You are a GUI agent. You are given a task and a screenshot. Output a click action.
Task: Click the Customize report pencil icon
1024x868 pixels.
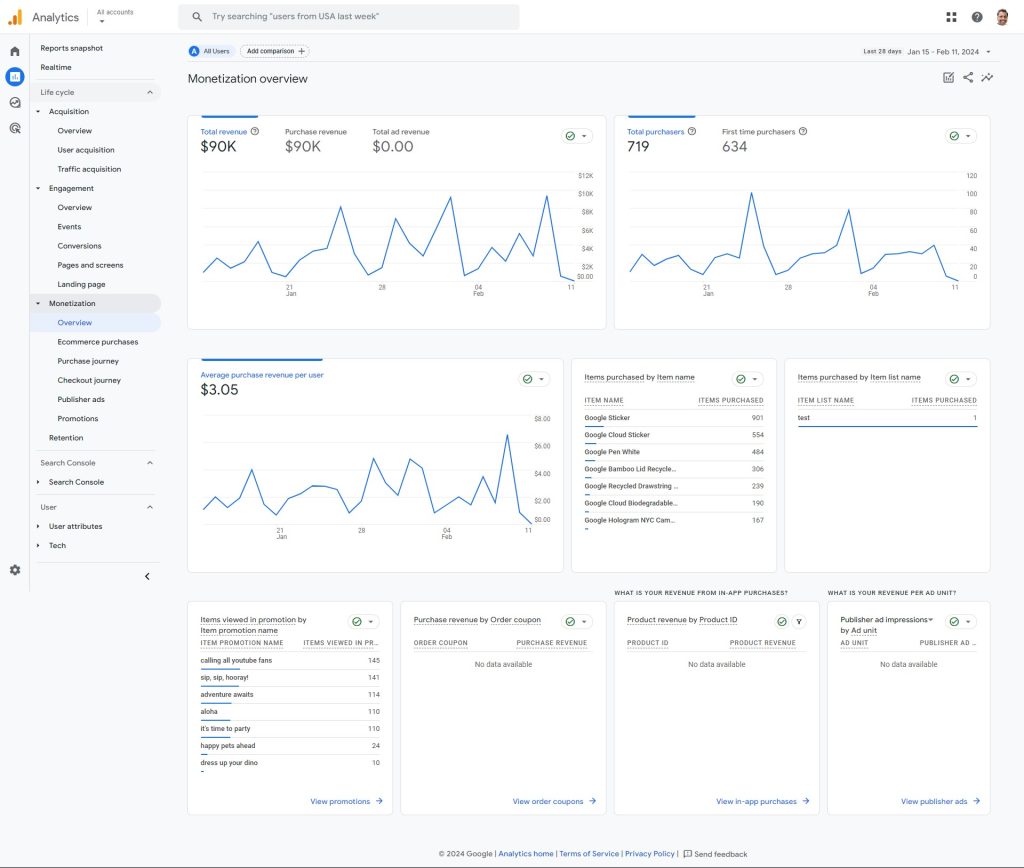coord(948,78)
